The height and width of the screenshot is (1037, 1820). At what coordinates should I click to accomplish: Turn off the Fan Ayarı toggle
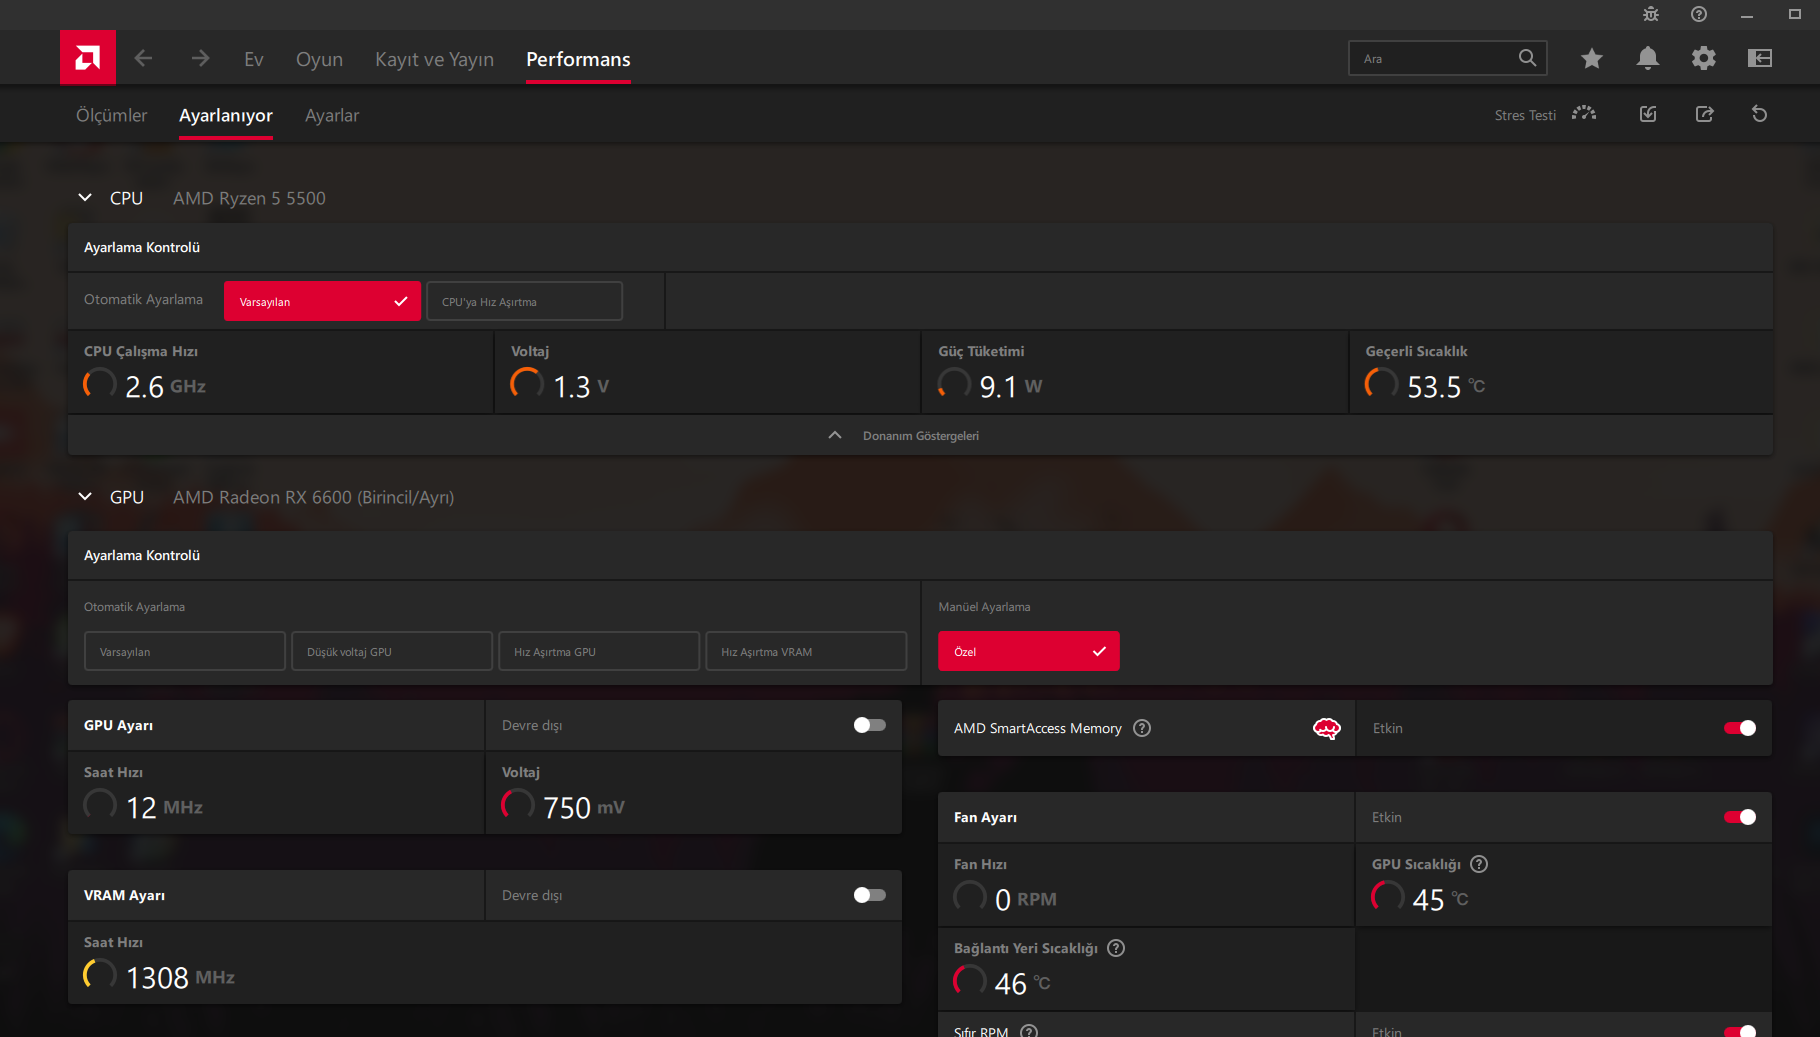(1740, 818)
